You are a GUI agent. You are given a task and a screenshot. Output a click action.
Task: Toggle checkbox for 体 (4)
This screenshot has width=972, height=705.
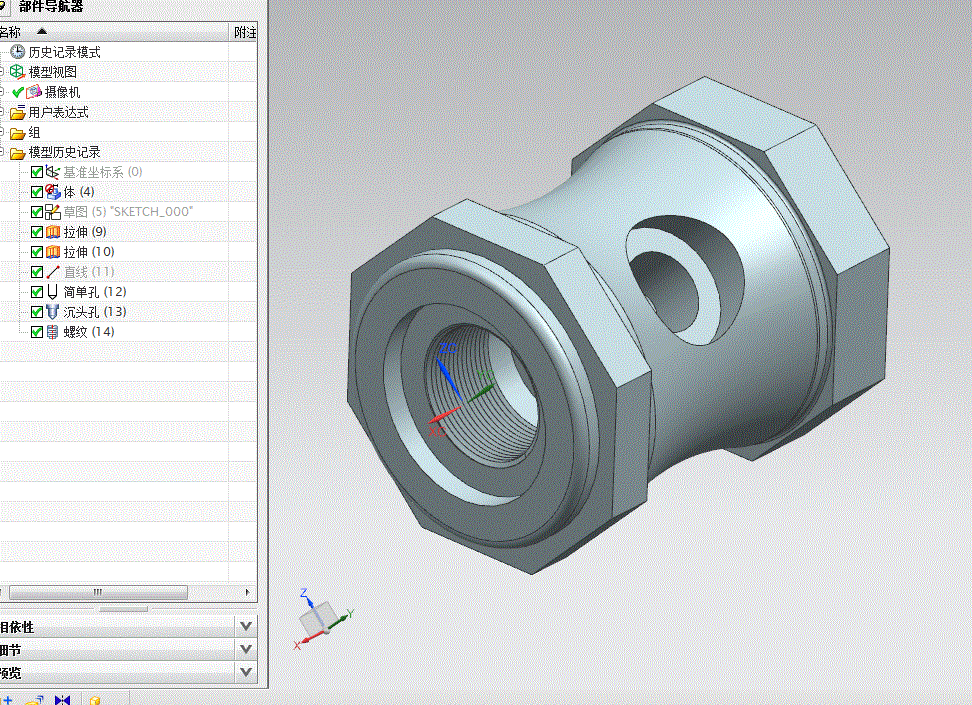[37, 192]
